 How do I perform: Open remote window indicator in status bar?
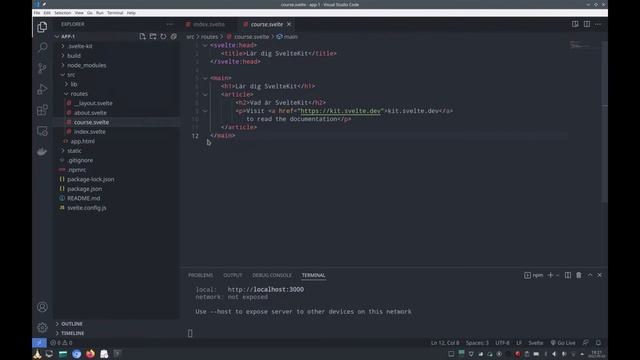[39, 343]
